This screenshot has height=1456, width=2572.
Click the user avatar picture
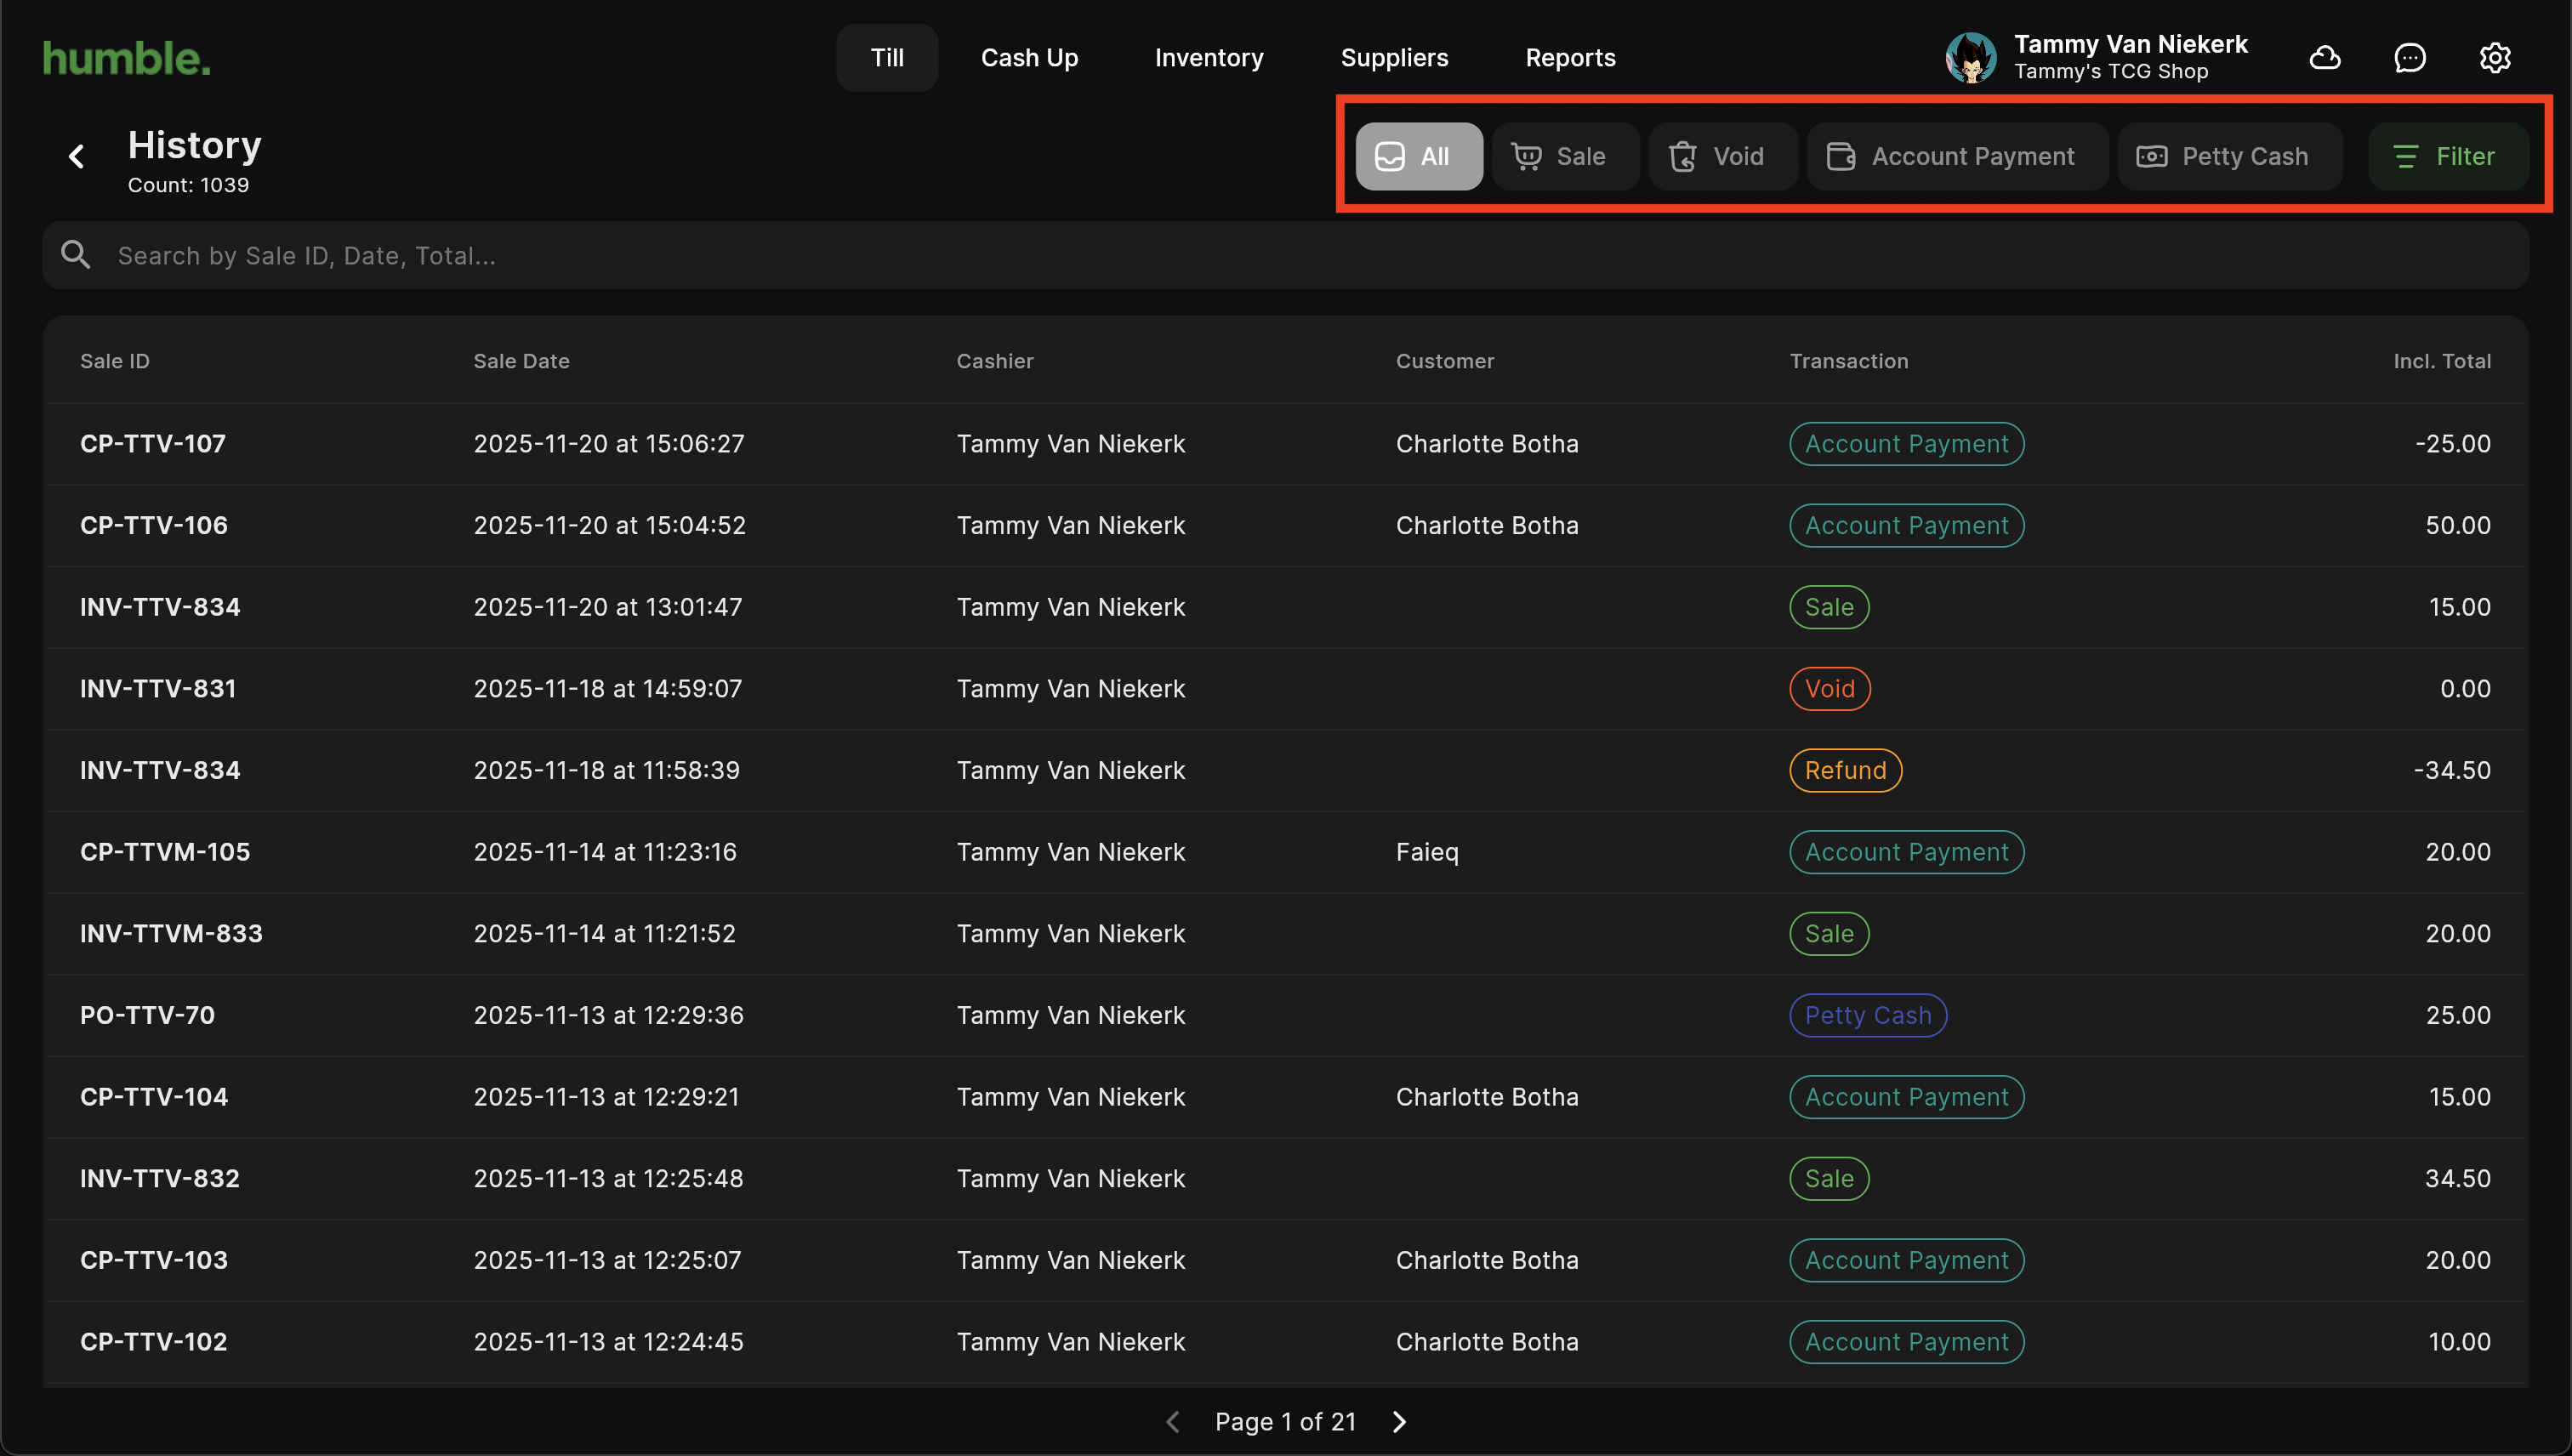pyautogui.click(x=1970, y=58)
